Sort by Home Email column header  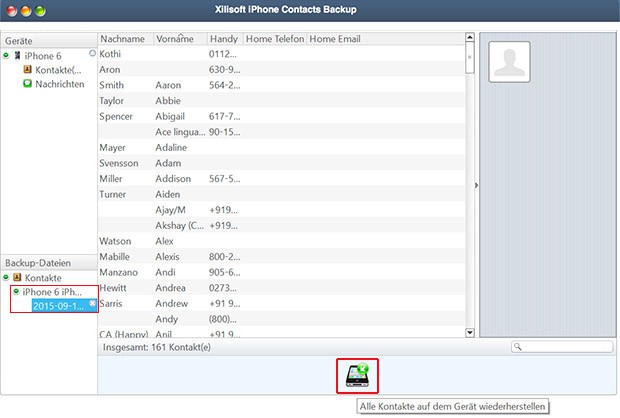[x=335, y=39]
